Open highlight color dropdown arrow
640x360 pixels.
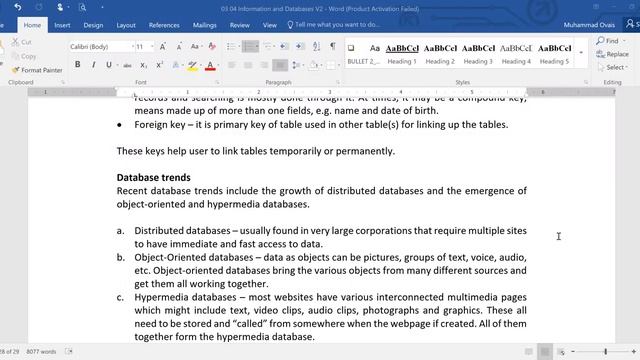click(x=200, y=65)
